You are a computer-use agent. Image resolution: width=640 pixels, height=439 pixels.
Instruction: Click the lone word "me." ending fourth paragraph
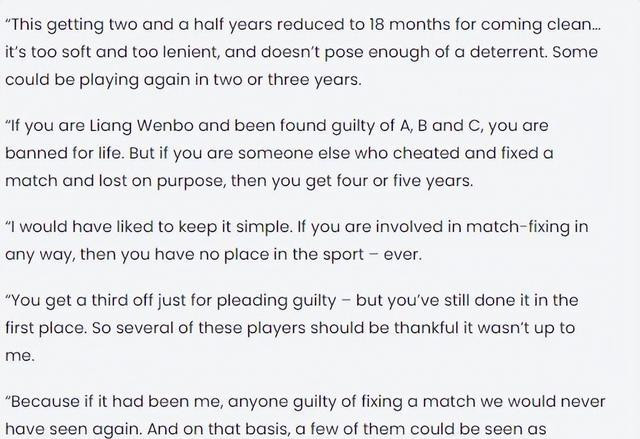point(20,356)
